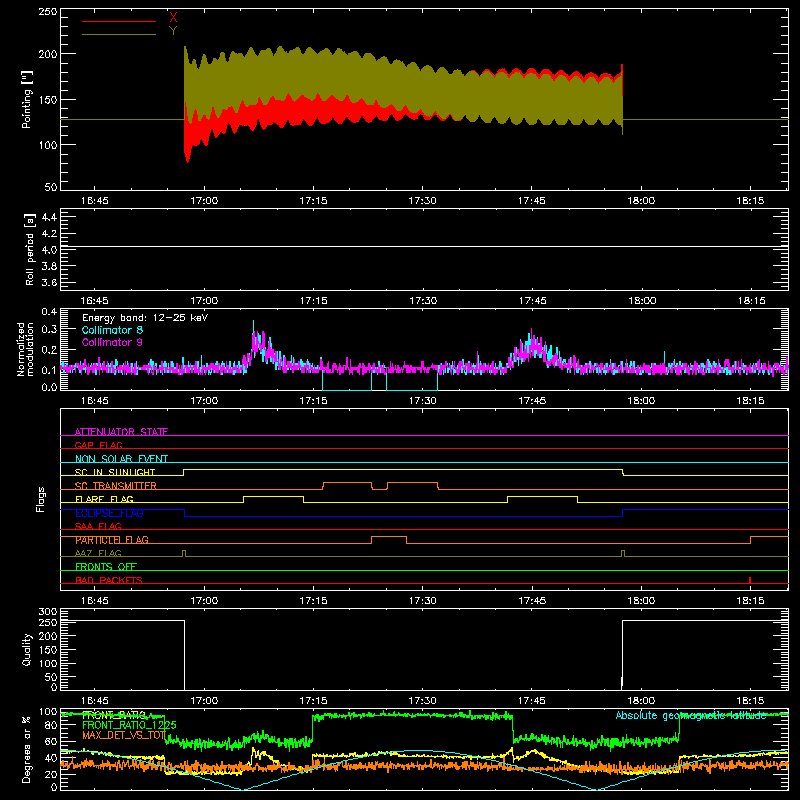
Task: Click the Pointing axis title
Action: (x=27, y=99)
